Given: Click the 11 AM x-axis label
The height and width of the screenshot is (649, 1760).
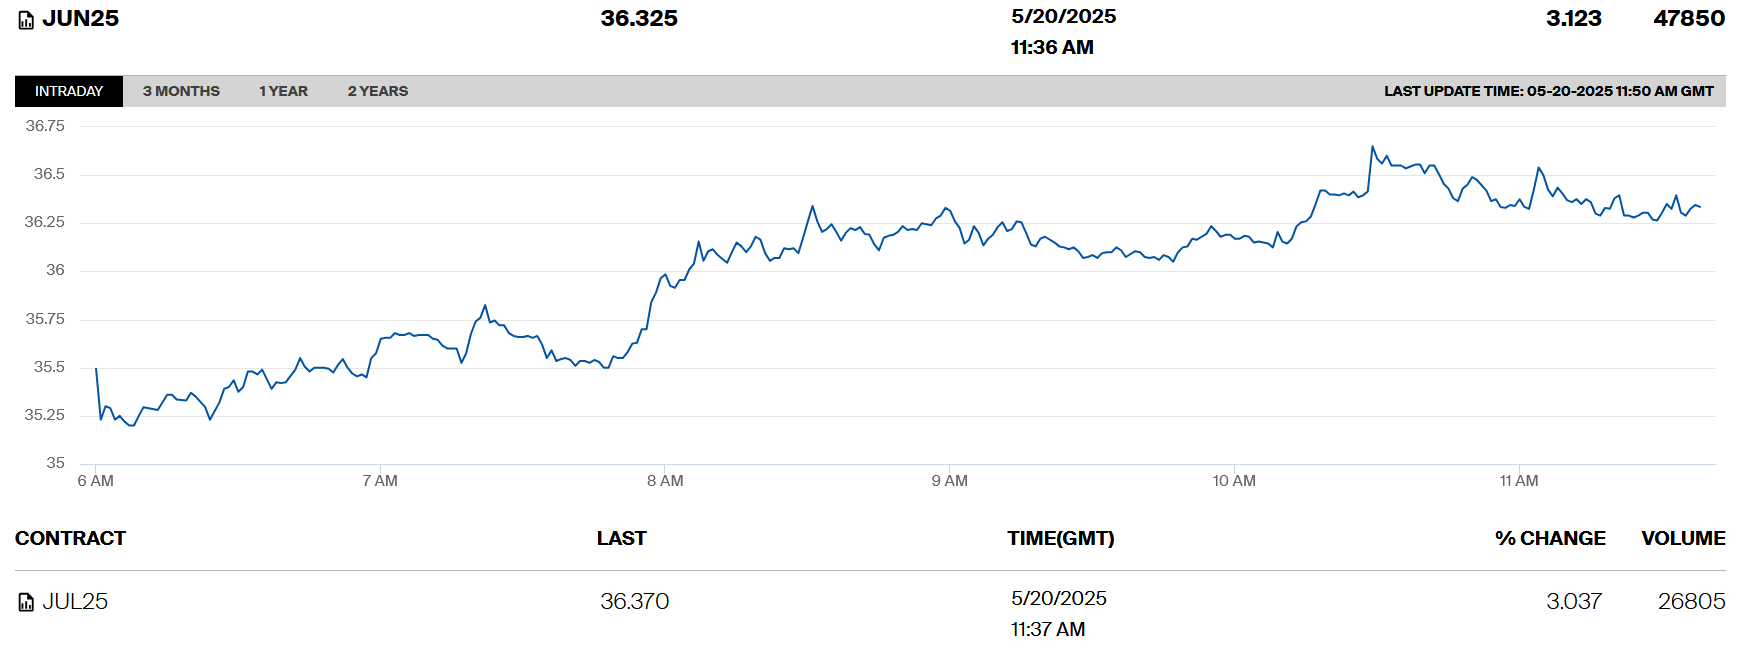Looking at the screenshot, I should (1518, 481).
